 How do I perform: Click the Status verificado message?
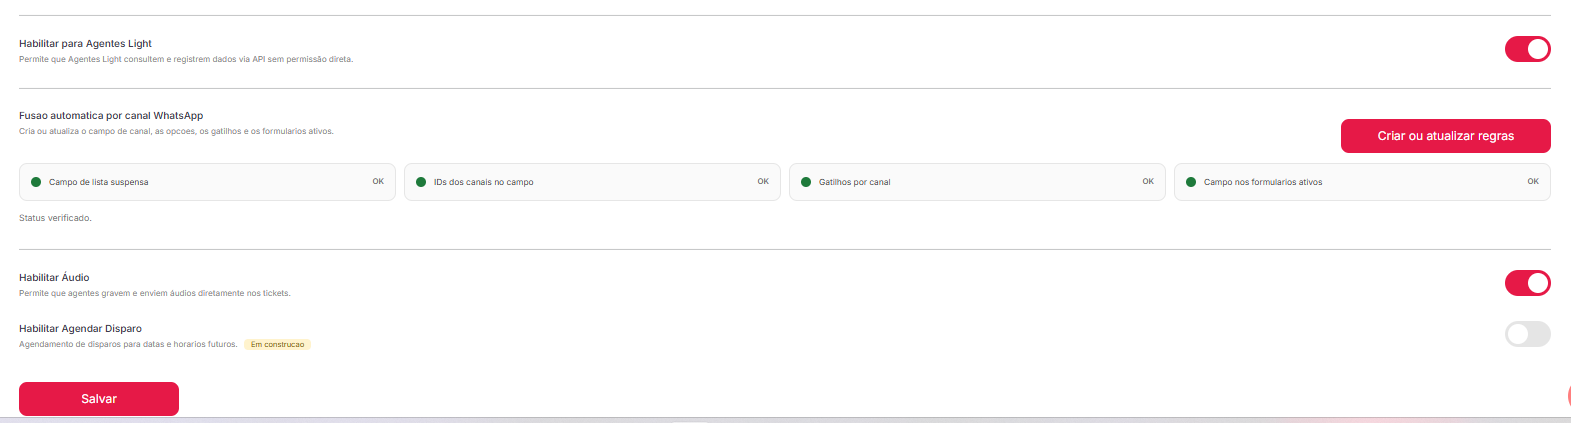click(x=55, y=218)
